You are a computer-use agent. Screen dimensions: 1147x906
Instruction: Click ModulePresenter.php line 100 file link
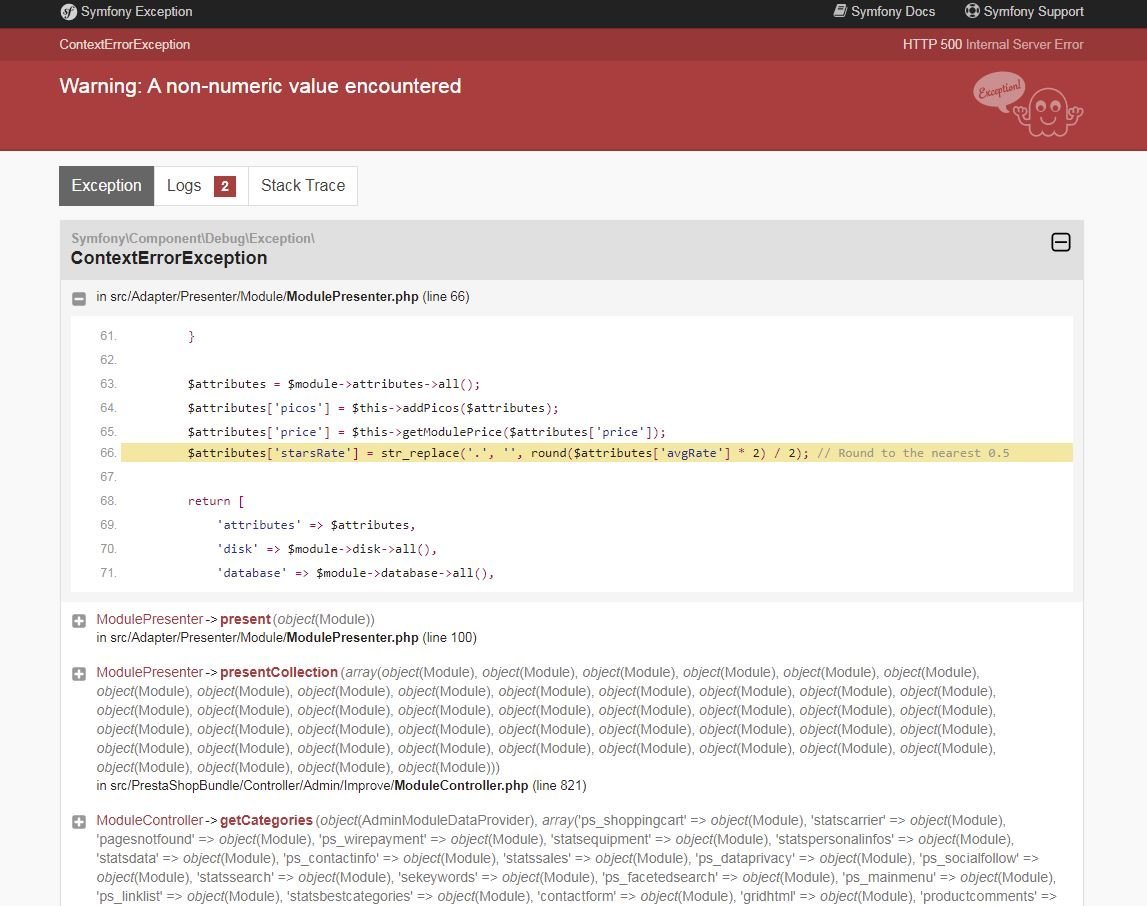(x=287, y=638)
